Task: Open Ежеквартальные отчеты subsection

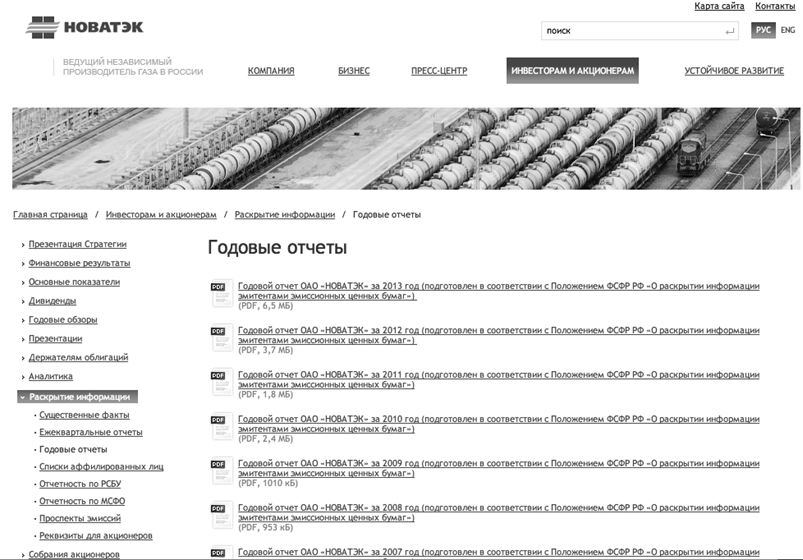Action: tap(91, 432)
